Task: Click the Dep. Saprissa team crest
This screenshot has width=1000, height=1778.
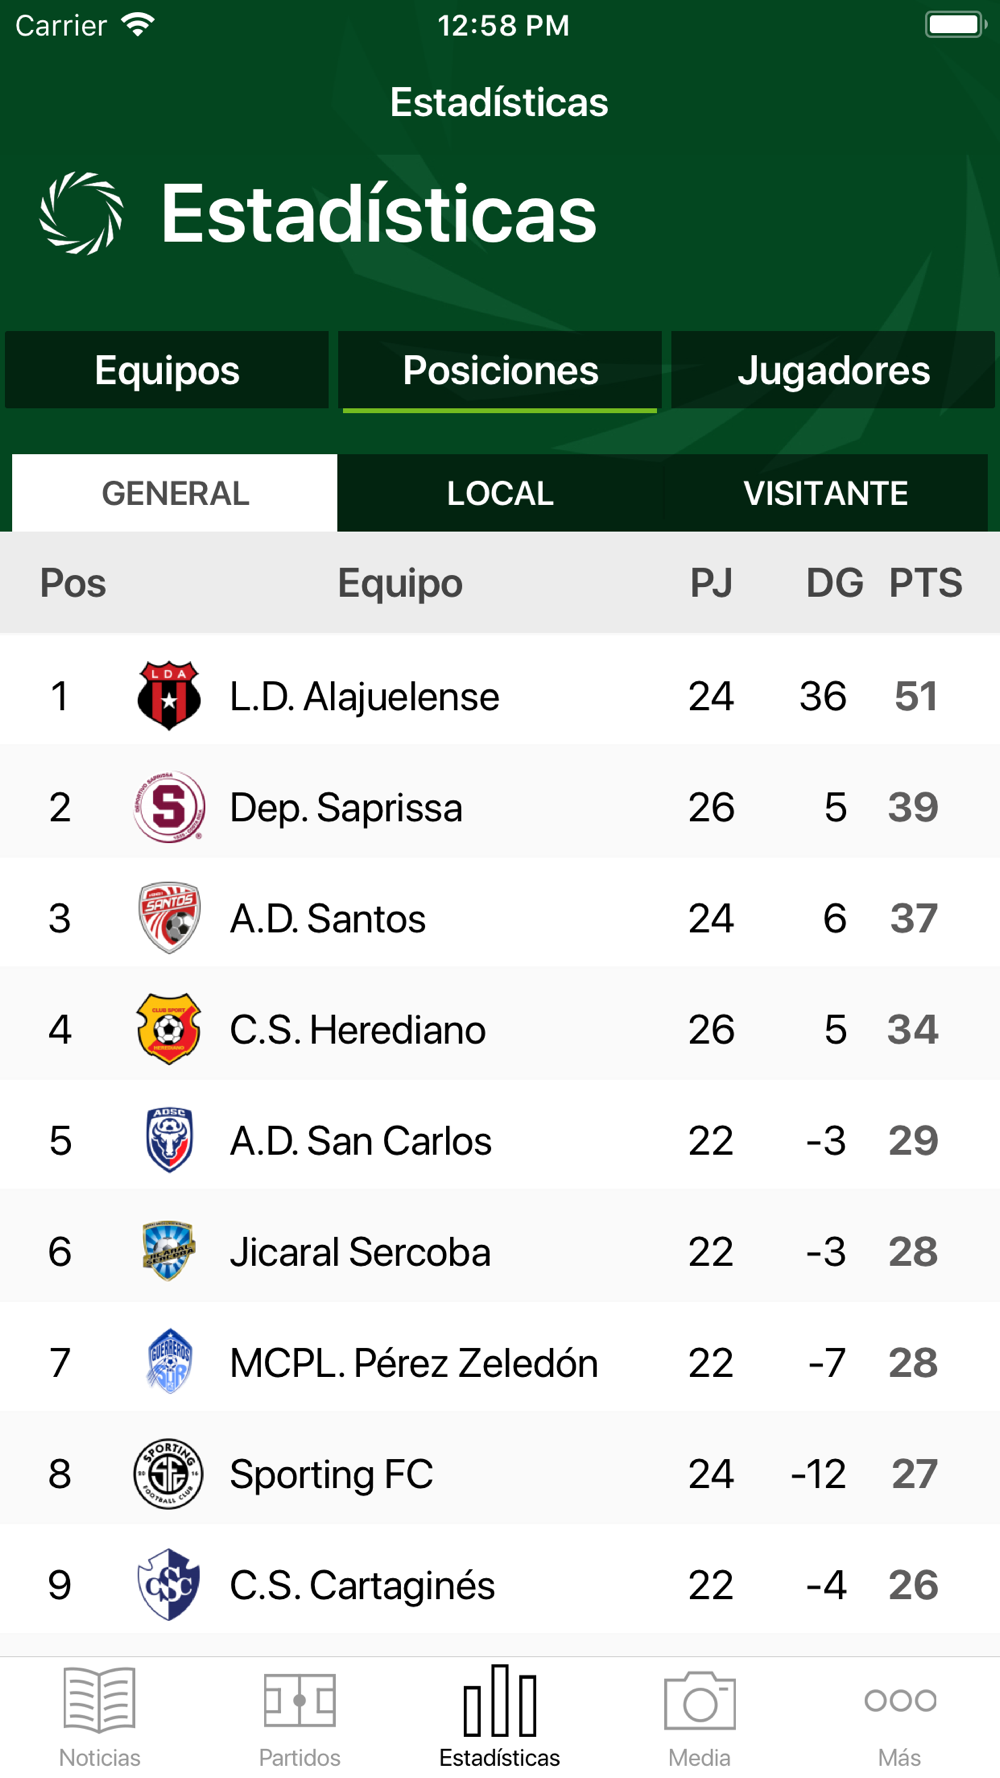Action: (x=169, y=806)
